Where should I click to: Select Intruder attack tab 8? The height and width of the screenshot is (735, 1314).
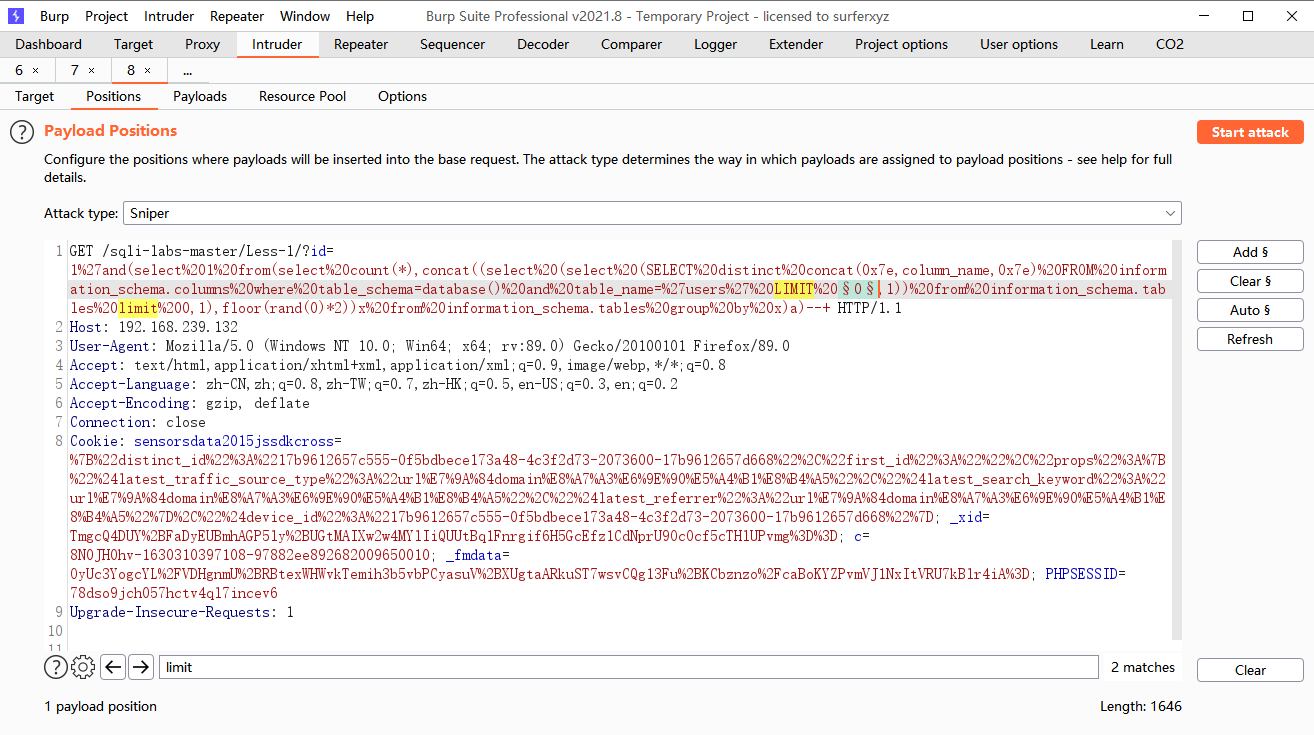139,70
